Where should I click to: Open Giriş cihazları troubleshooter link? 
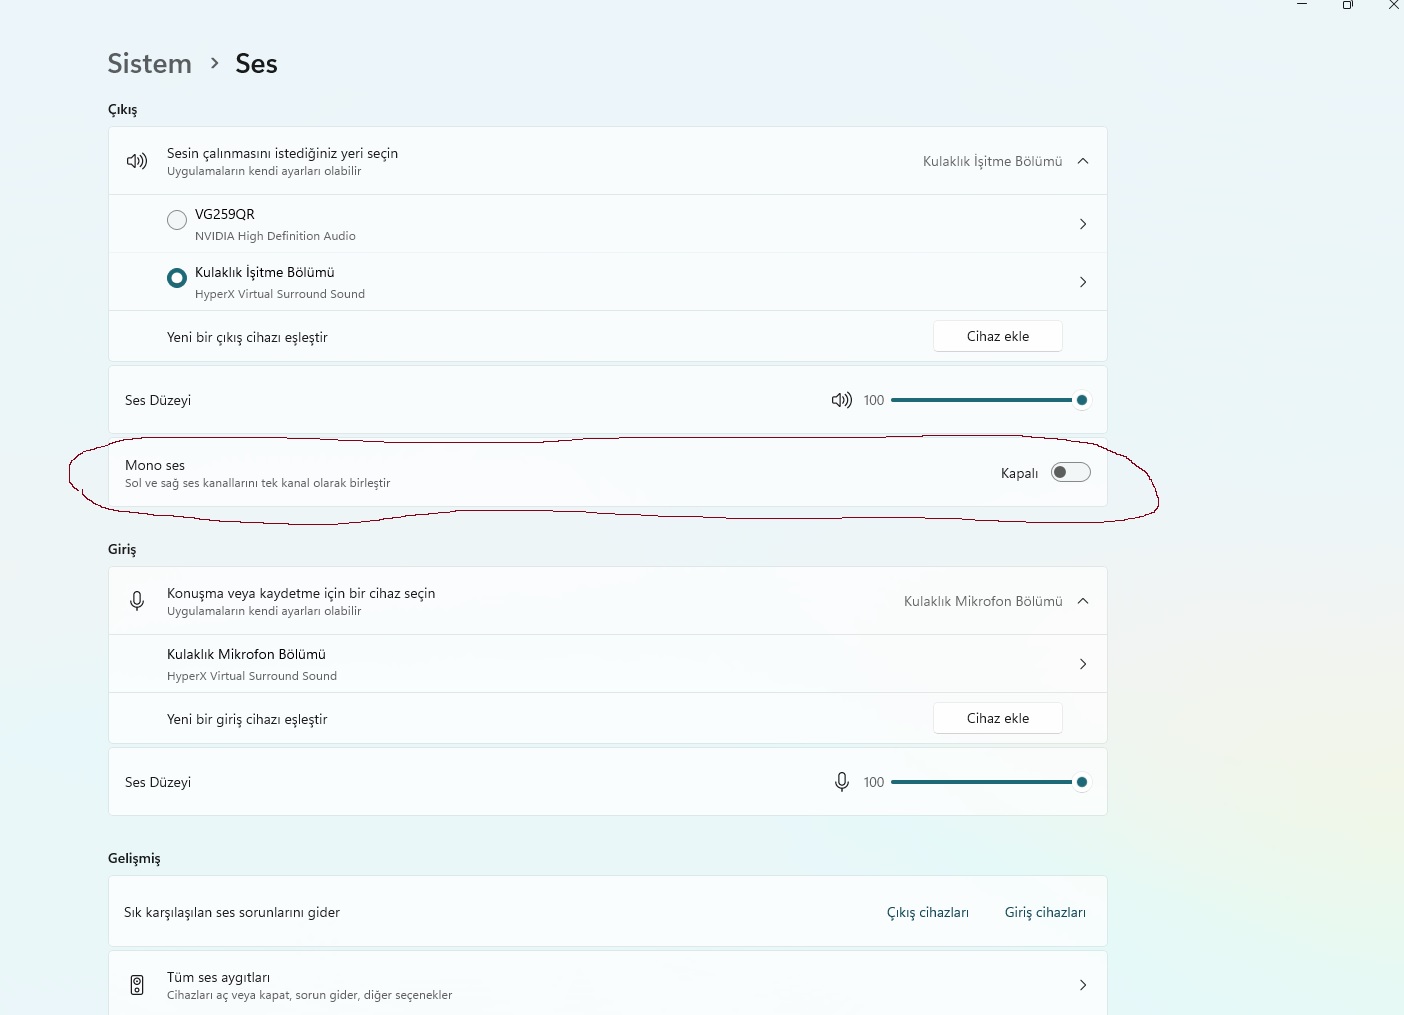click(1045, 912)
